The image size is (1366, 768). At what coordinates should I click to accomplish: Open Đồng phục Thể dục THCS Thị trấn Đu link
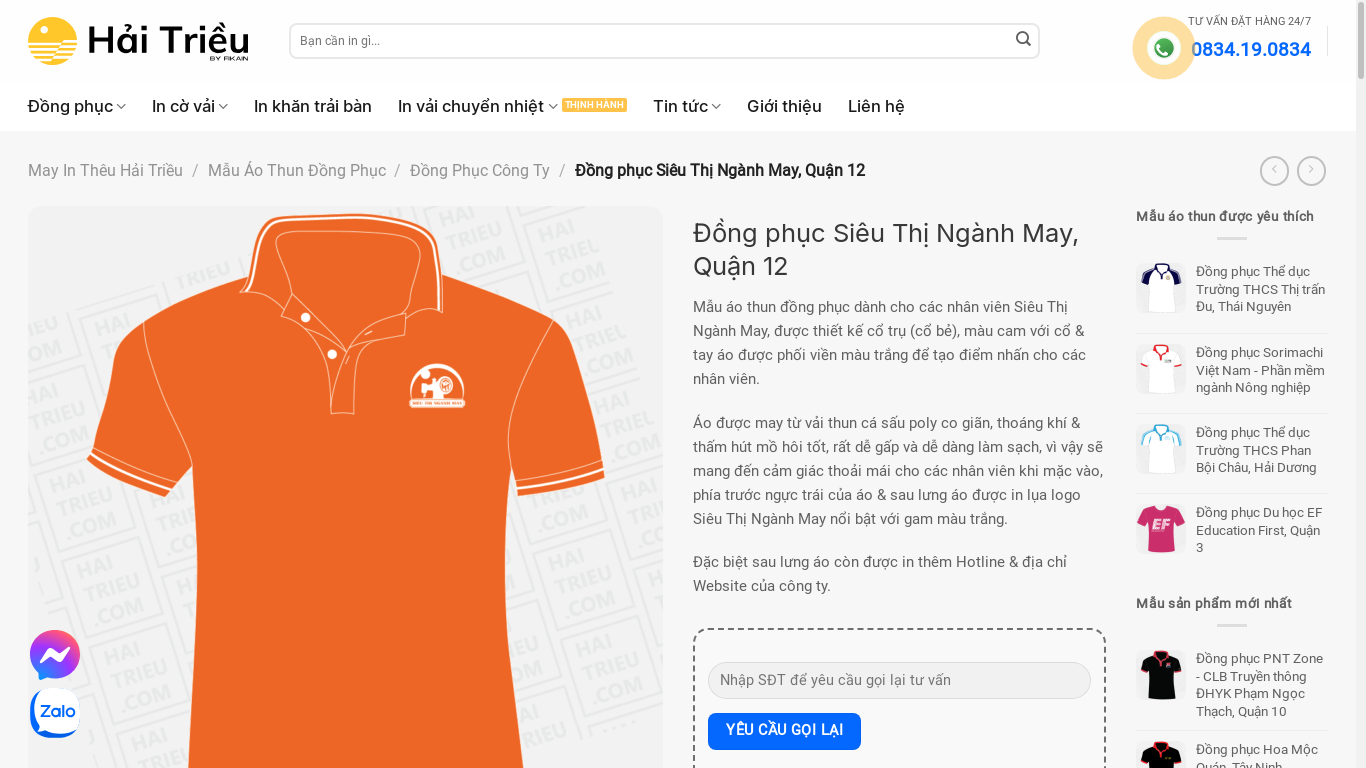point(1260,289)
